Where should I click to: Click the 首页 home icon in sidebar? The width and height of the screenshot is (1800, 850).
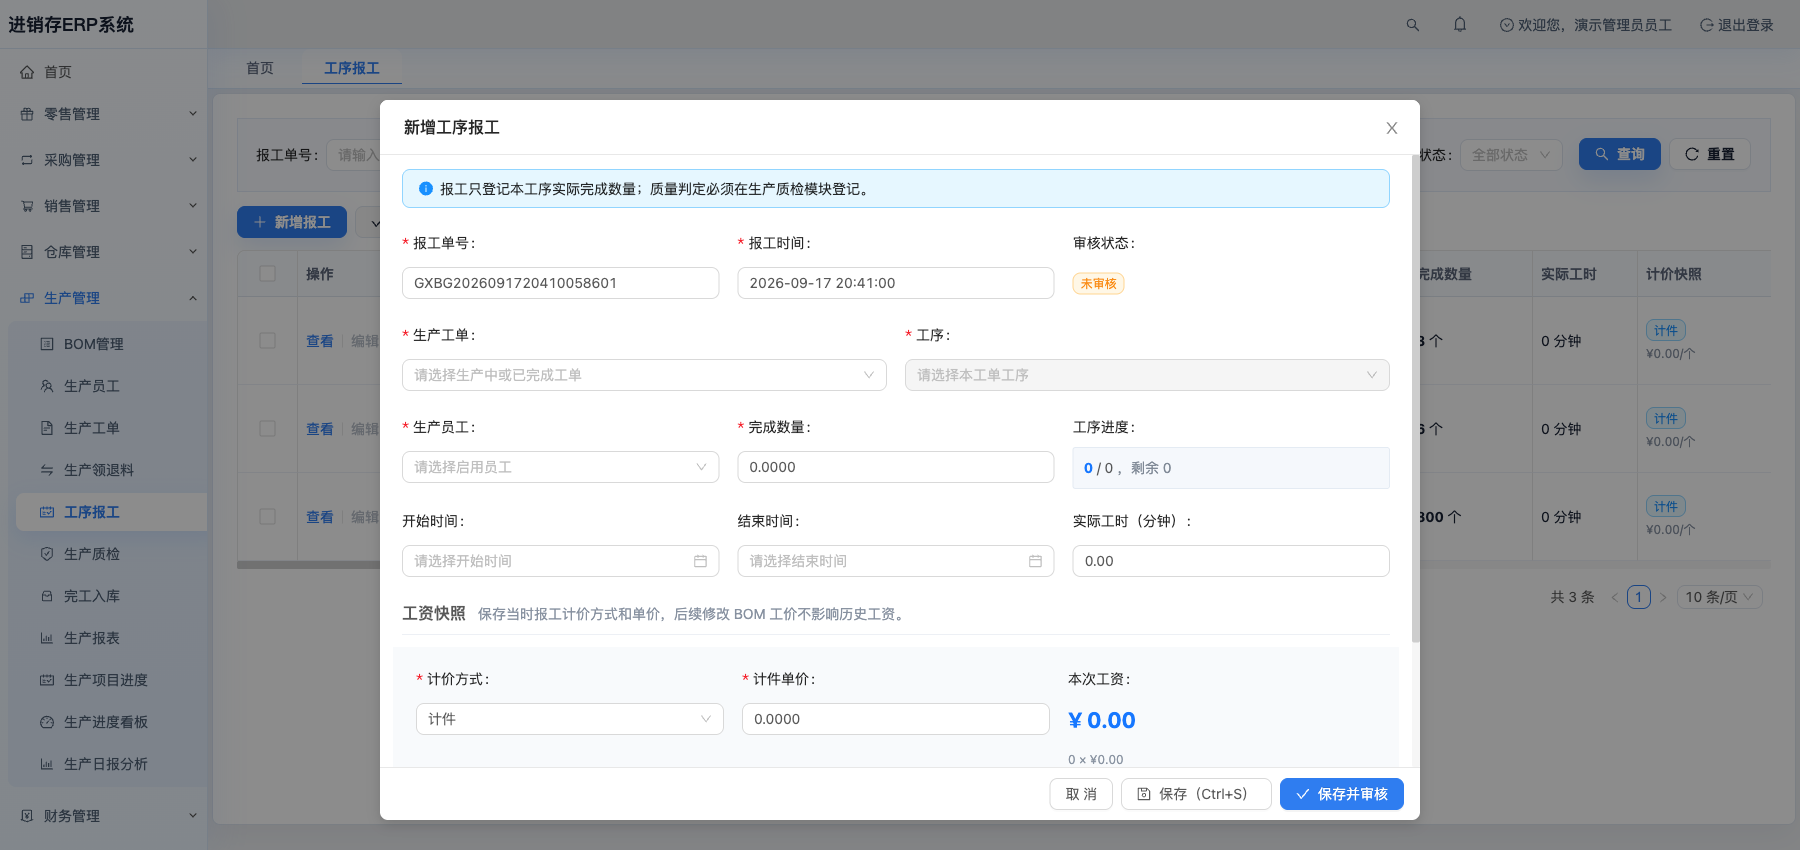[x=27, y=72]
